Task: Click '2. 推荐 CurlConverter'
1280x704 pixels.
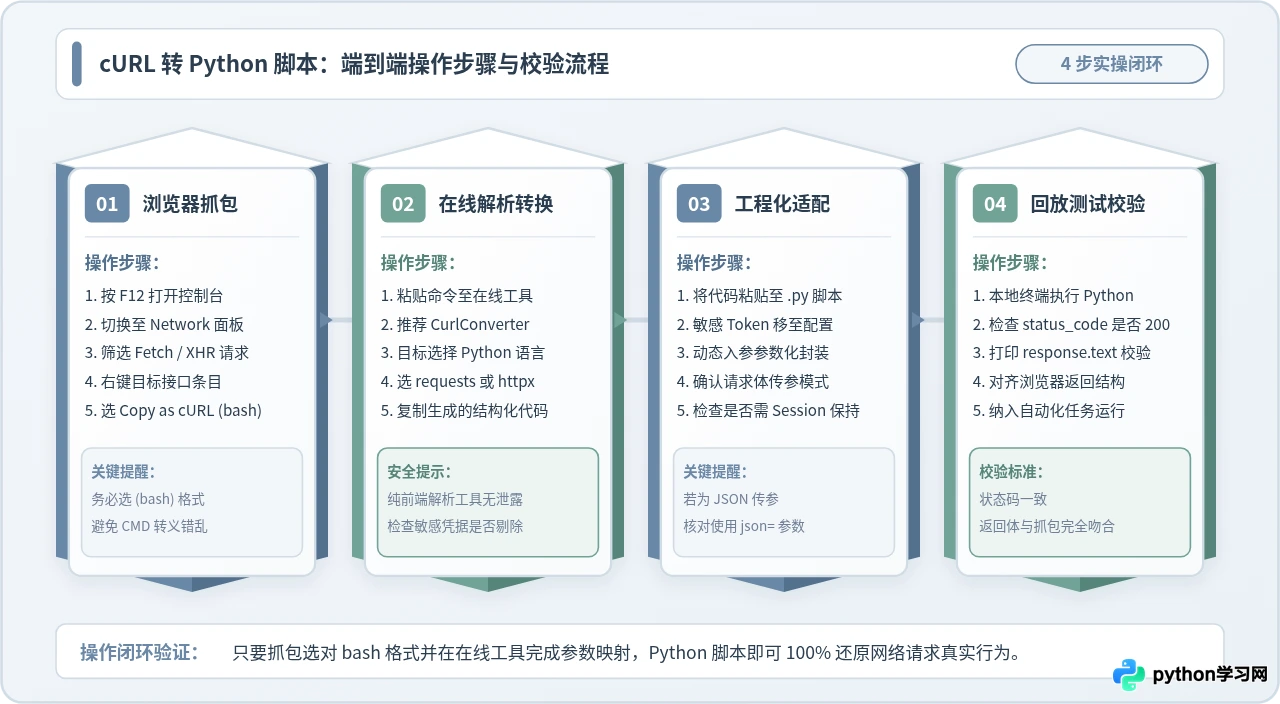Action: coord(455,325)
